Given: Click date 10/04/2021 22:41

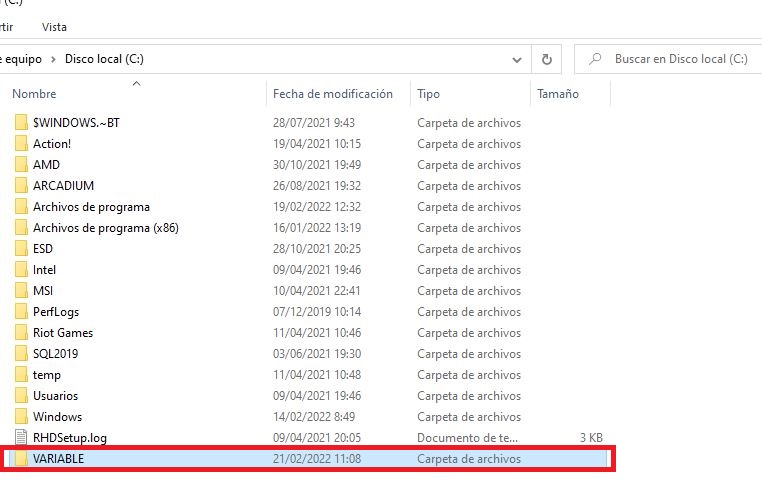Looking at the screenshot, I should (316, 290).
